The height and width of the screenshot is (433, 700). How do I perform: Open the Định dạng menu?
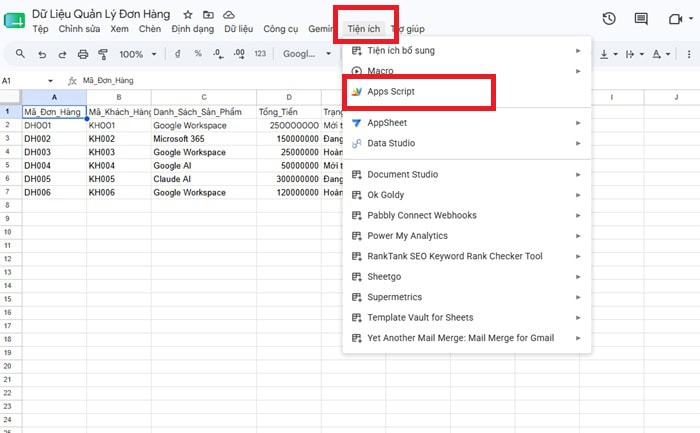(x=192, y=29)
